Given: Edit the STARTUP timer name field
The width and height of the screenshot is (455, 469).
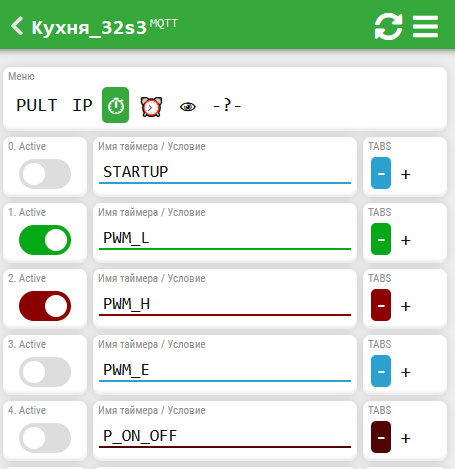Looking at the screenshot, I should (225, 173).
